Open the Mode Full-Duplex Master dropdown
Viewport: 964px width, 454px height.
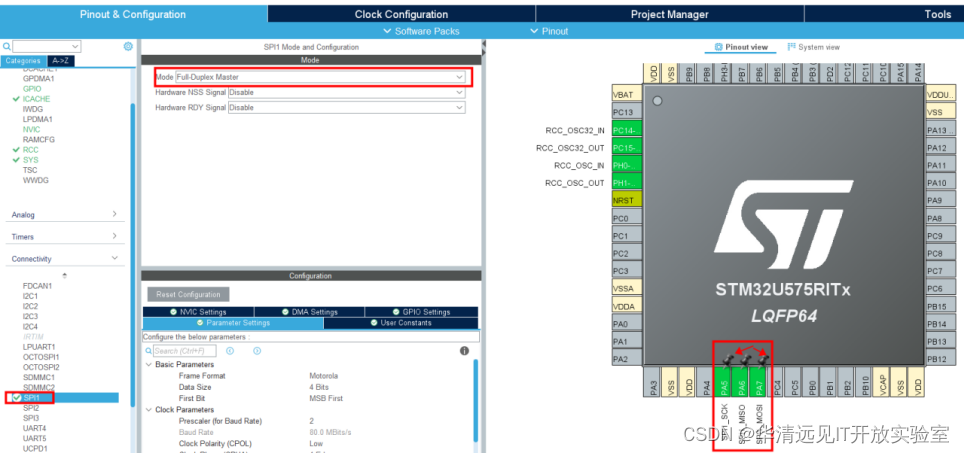[320, 77]
